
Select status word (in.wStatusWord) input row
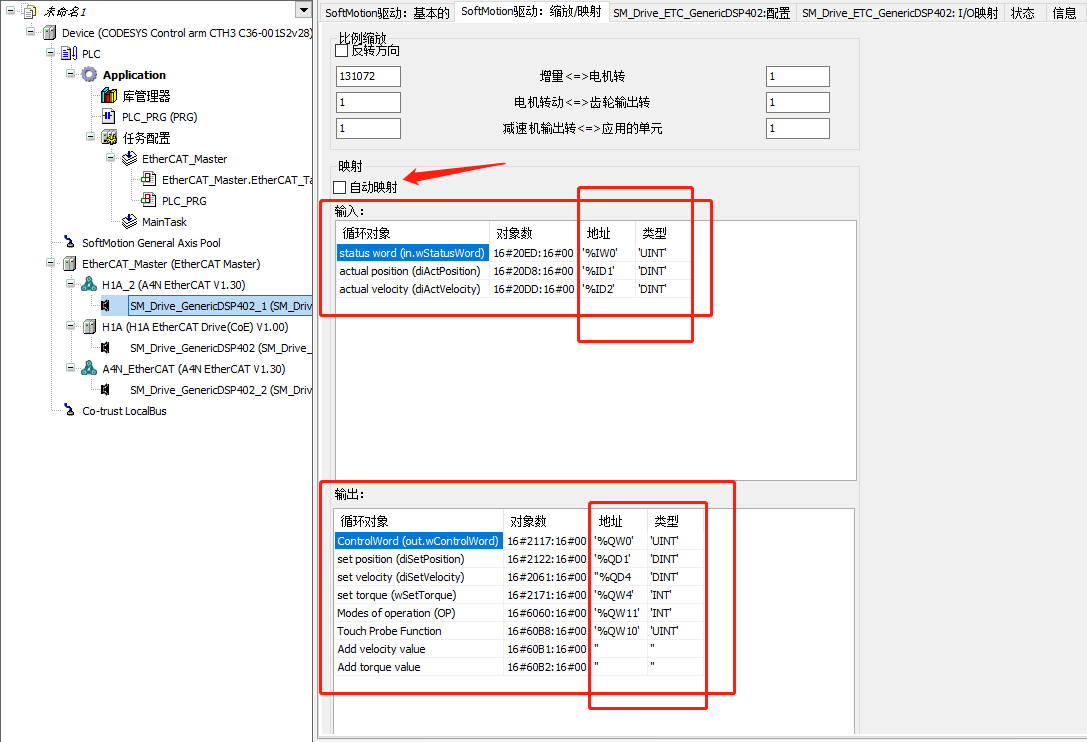(x=513, y=253)
